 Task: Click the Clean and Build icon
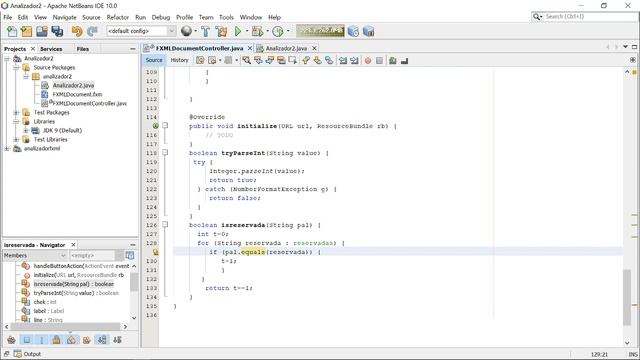[221, 31]
